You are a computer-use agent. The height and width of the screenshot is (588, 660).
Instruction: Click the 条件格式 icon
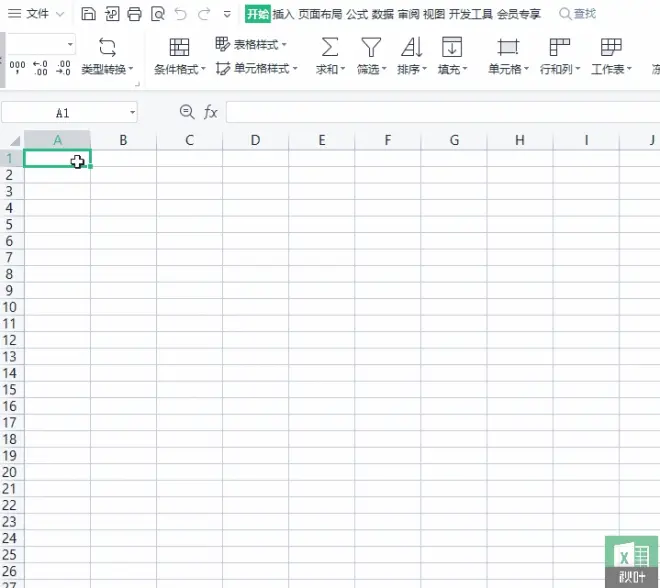click(179, 47)
